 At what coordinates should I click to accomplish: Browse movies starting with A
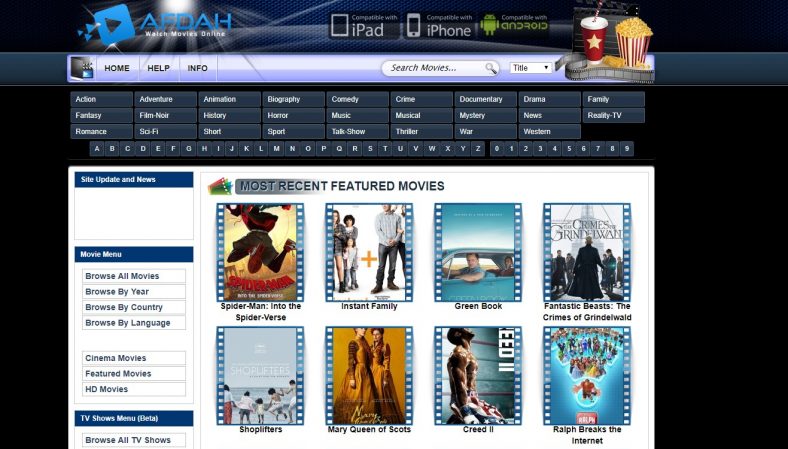click(97, 149)
